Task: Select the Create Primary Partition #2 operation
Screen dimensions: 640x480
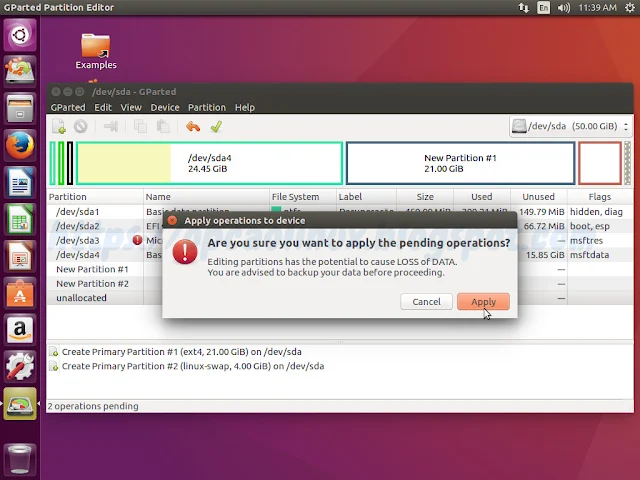Action: pyautogui.click(x=187, y=366)
